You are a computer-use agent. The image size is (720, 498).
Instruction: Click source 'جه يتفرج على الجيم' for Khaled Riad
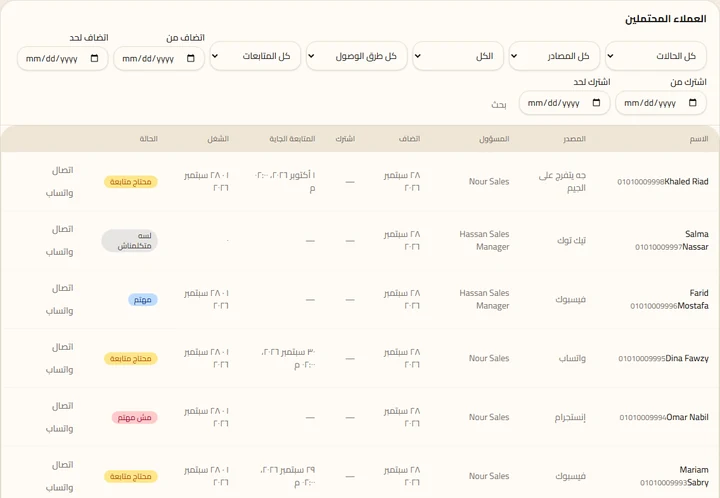(562, 181)
